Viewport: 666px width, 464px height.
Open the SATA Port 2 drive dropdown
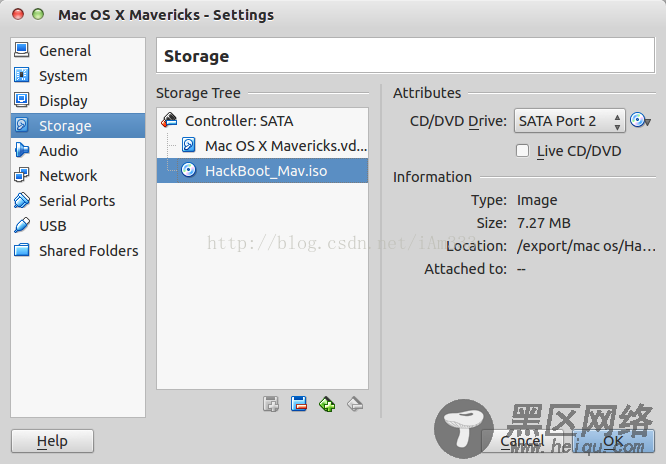570,121
